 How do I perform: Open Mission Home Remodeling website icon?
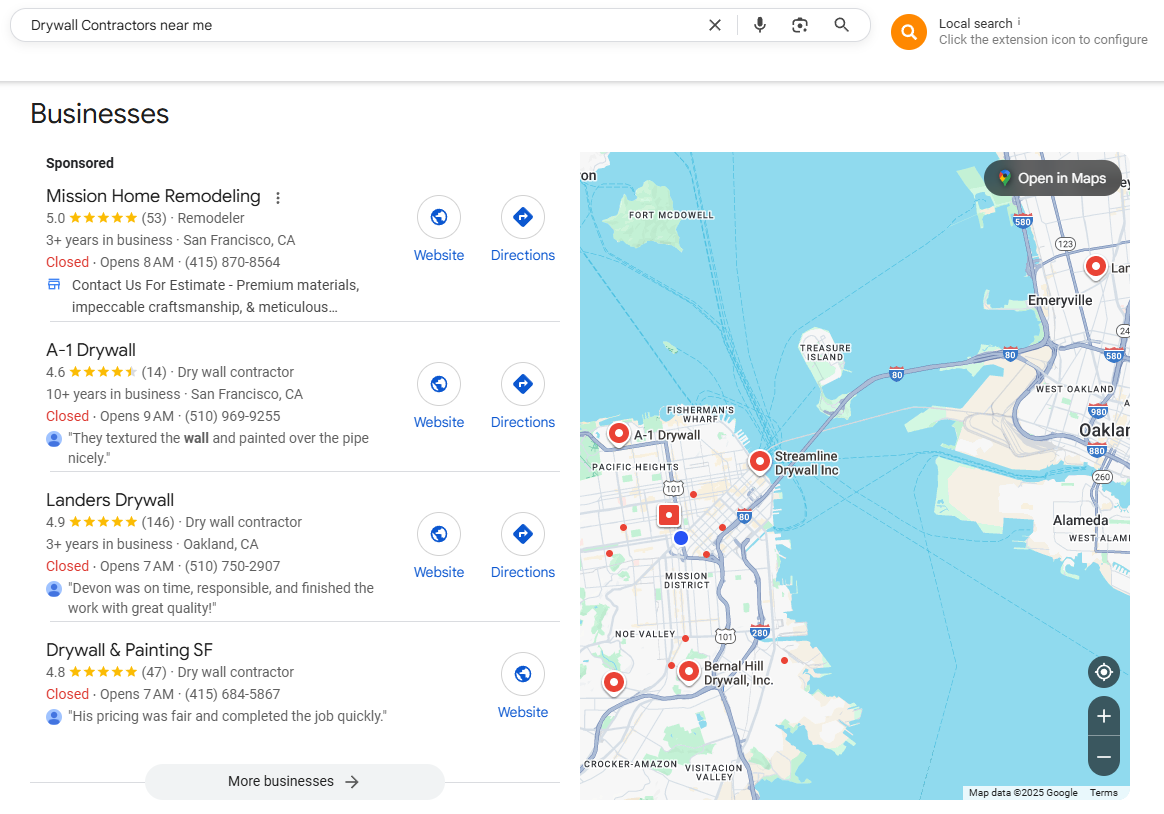tap(438, 217)
